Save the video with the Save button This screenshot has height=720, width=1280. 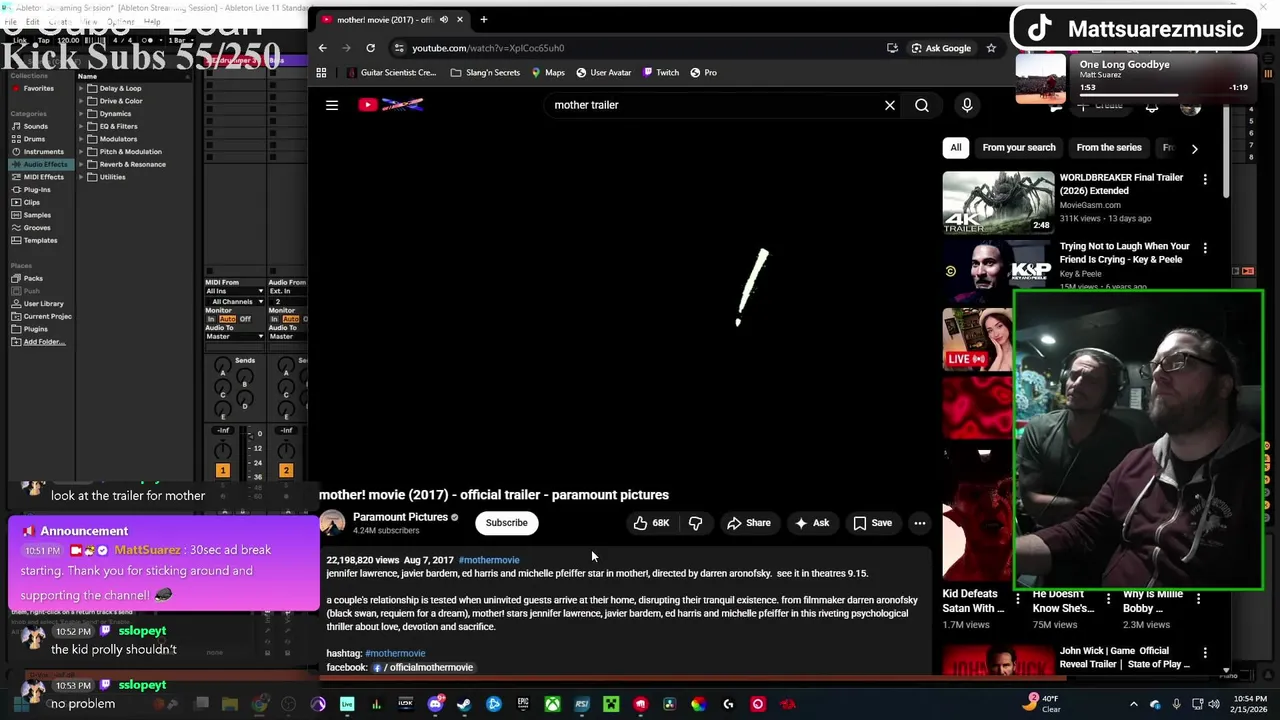click(872, 523)
